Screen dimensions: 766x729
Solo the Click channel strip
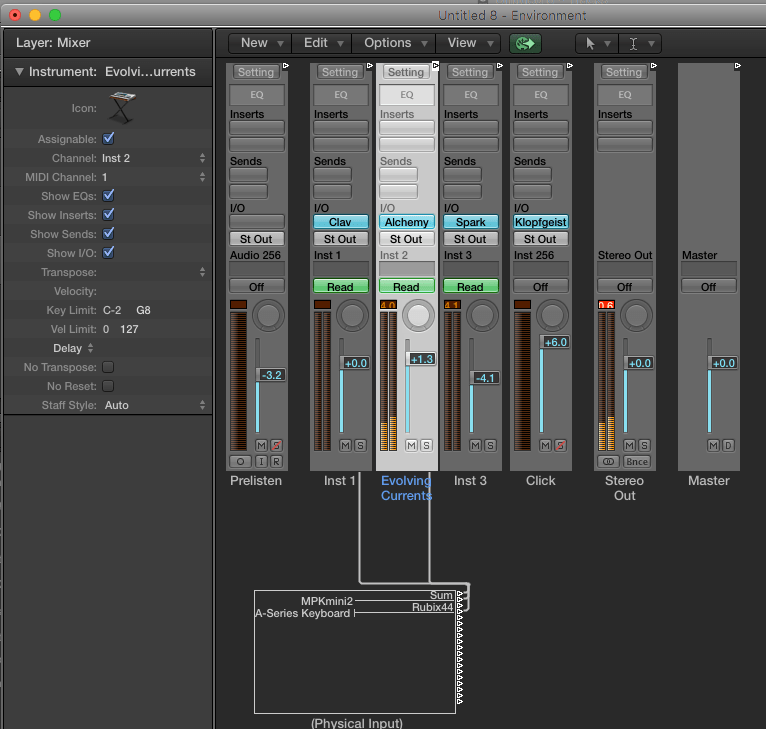coord(561,445)
